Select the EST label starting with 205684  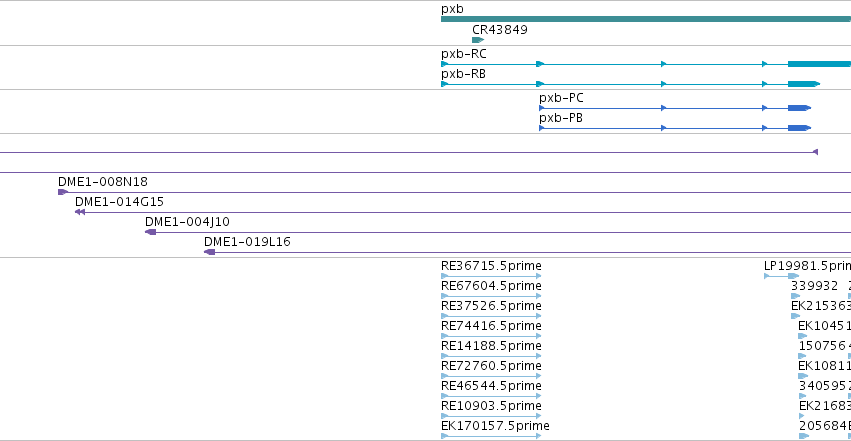[x=825, y=426]
